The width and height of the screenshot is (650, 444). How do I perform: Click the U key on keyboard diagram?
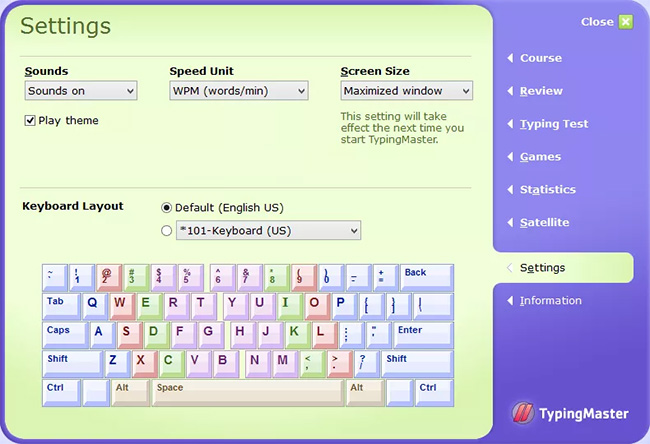click(264, 306)
